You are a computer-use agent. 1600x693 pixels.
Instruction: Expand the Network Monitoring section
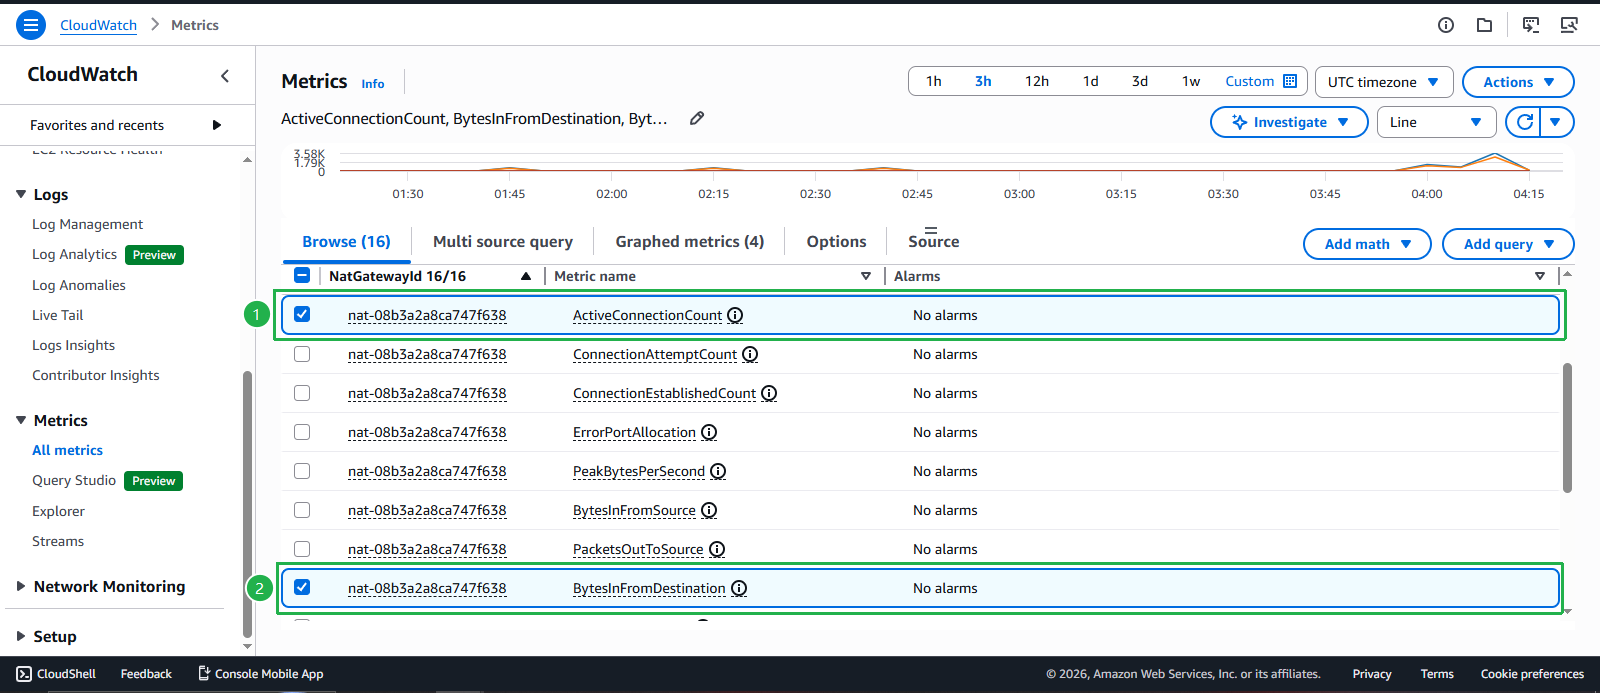click(x=21, y=586)
